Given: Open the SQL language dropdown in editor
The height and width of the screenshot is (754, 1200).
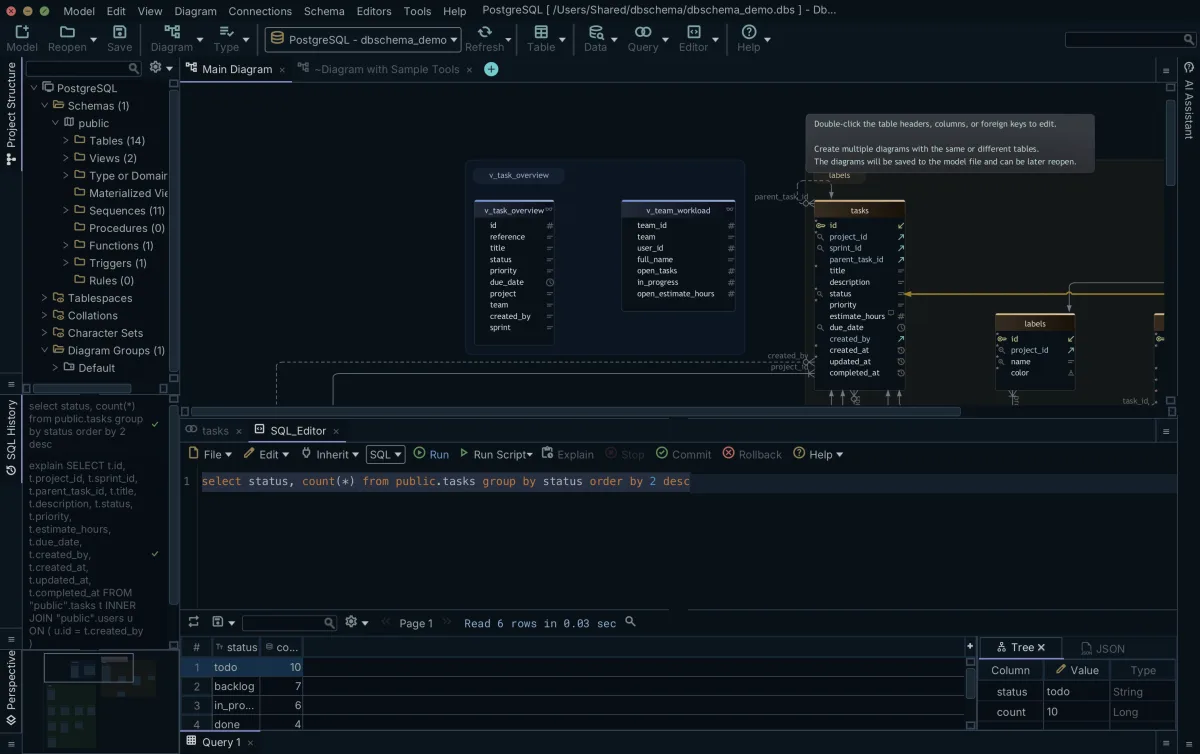Looking at the screenshot, I should click(385, 454).
